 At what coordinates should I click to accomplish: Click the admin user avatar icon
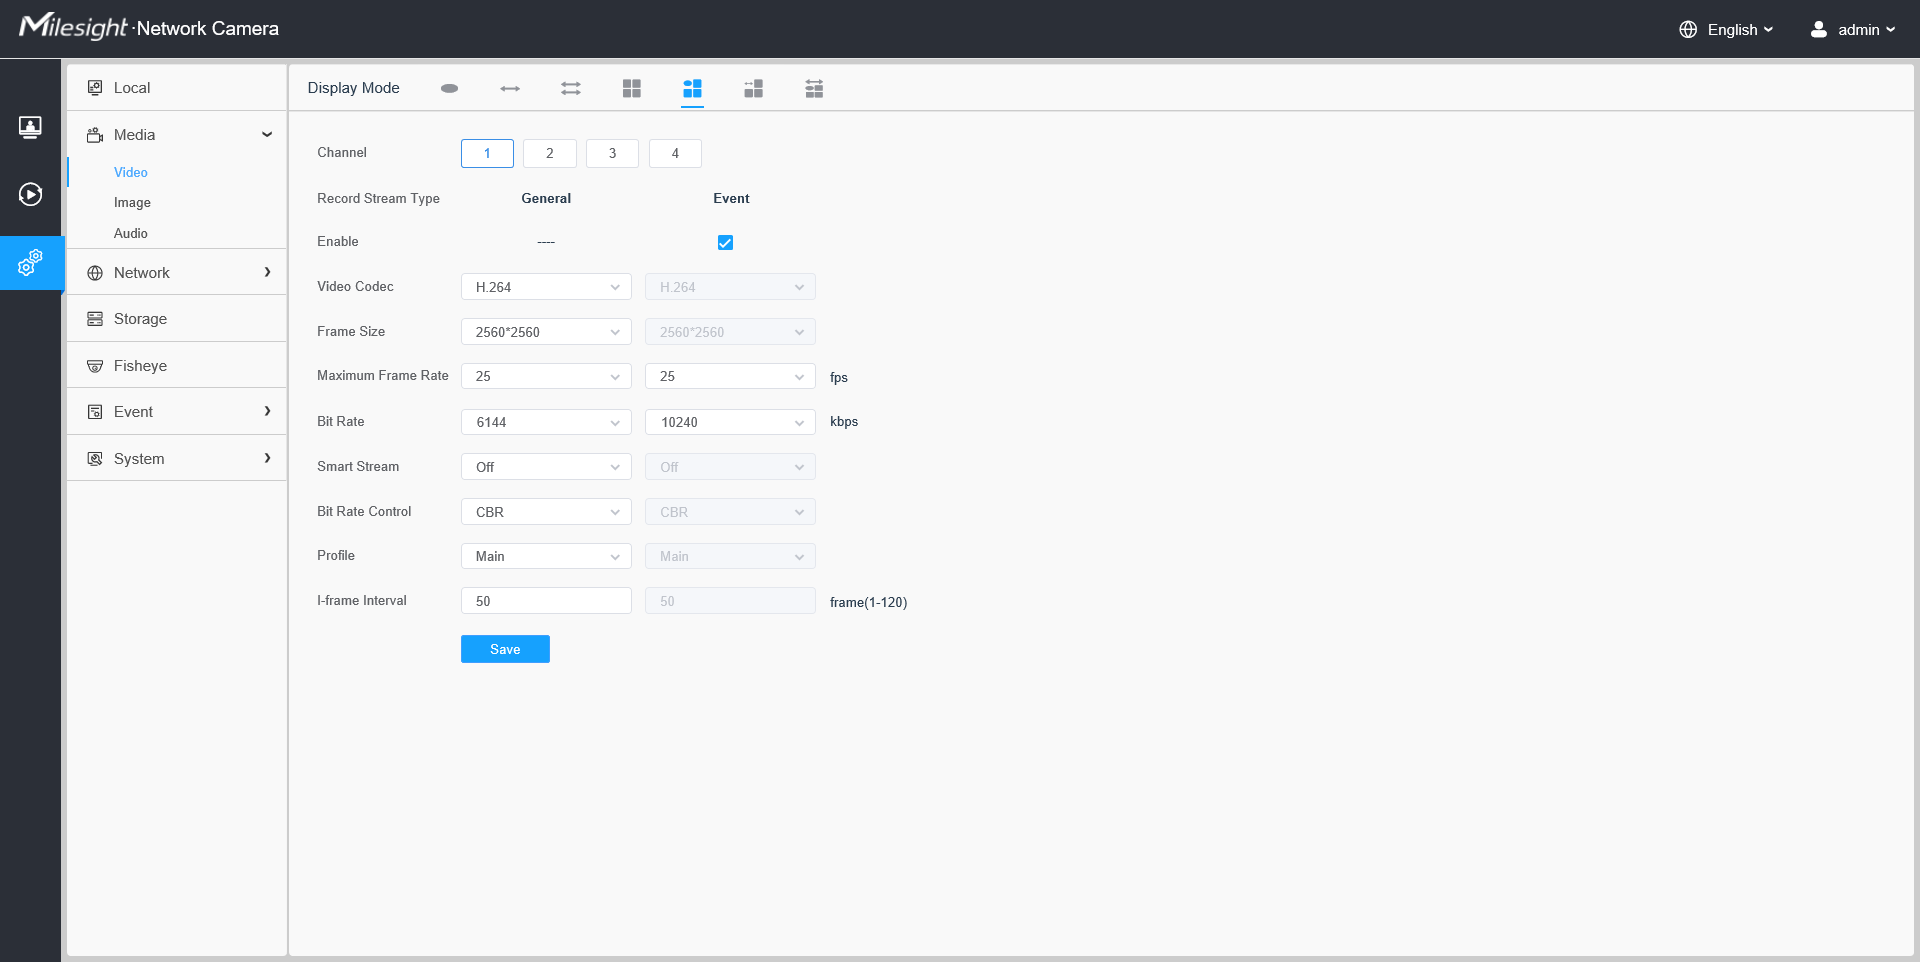1819,30
